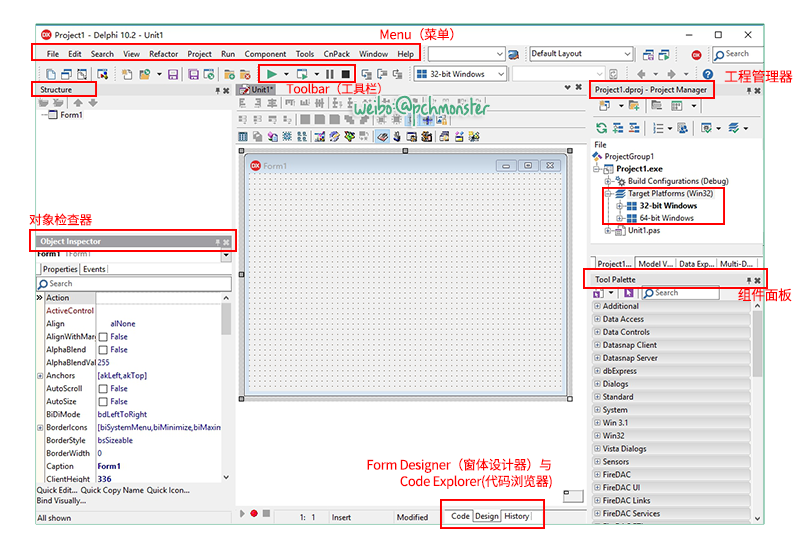Viewport: 800px width, 549px height.
Task: Click the purple Save icon
Action: tap(173, 74)
